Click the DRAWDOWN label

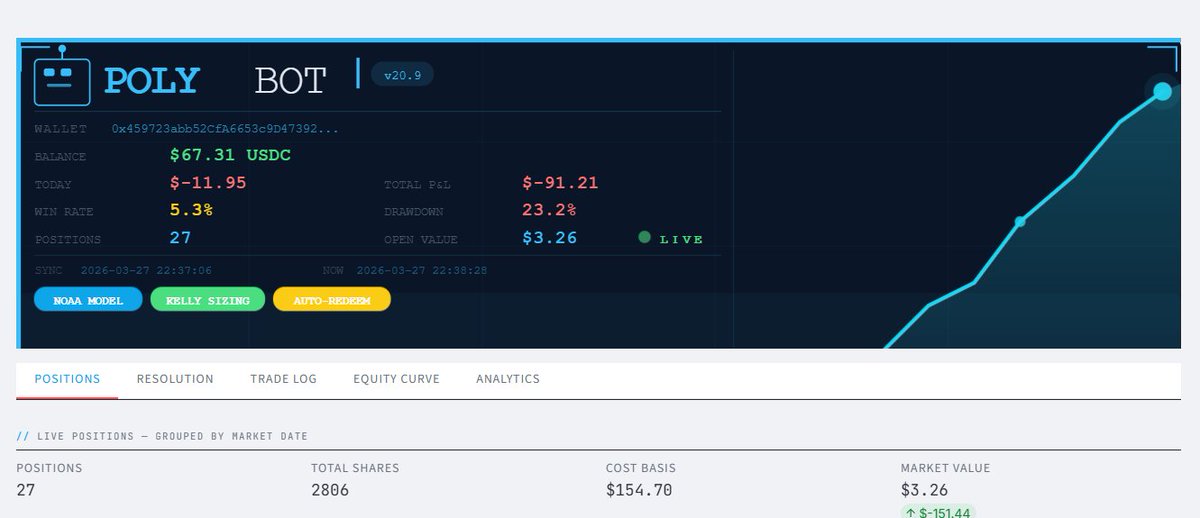tap(414, 212)
